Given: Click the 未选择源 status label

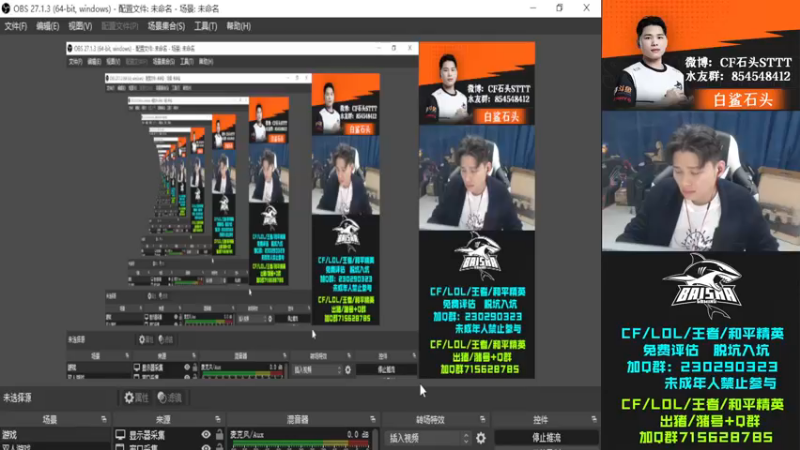Looking at the screenshot, I should [17, 397].
